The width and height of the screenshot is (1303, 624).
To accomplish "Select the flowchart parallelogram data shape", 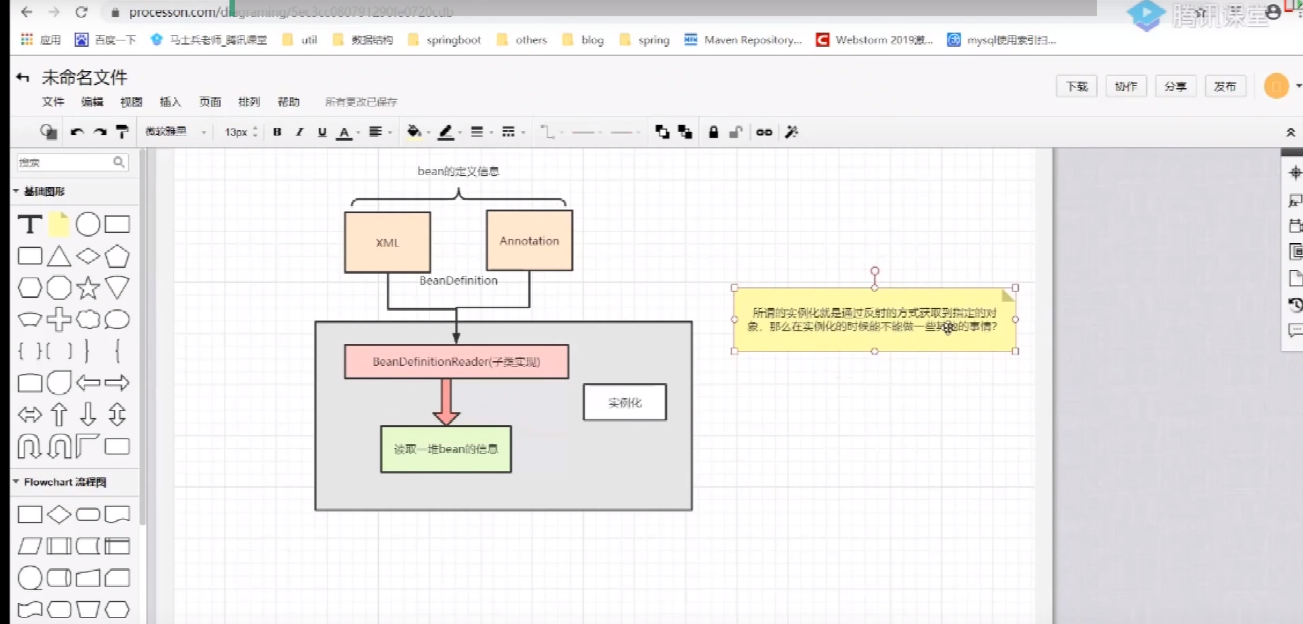I will coord(30,546).
